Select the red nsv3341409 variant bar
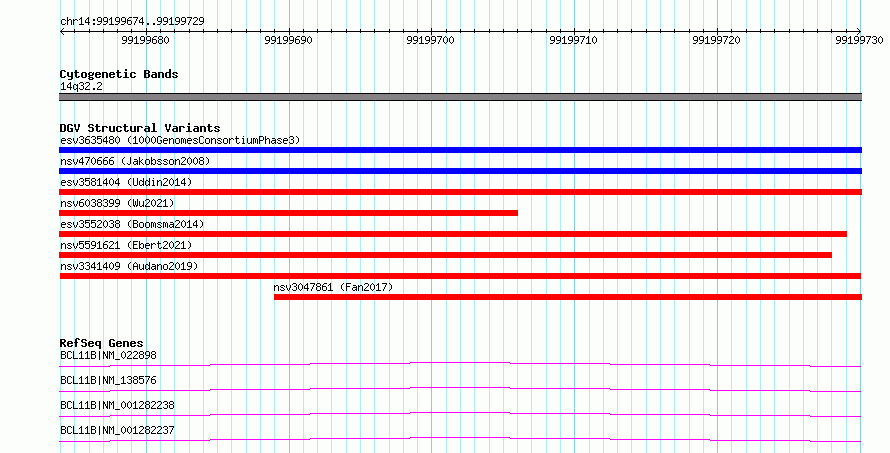 tap(460, 276)
